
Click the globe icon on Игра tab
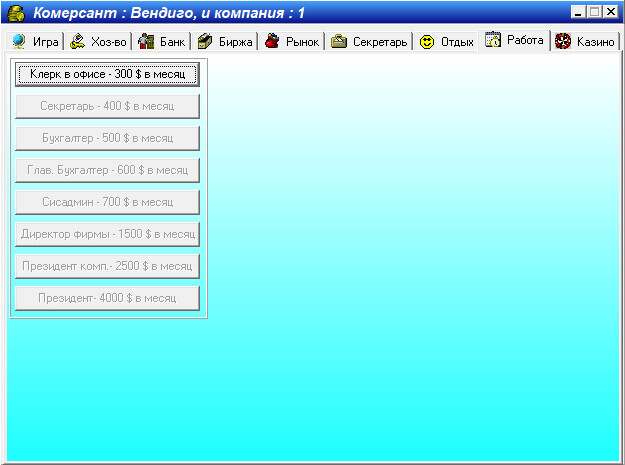click(19, 41)
